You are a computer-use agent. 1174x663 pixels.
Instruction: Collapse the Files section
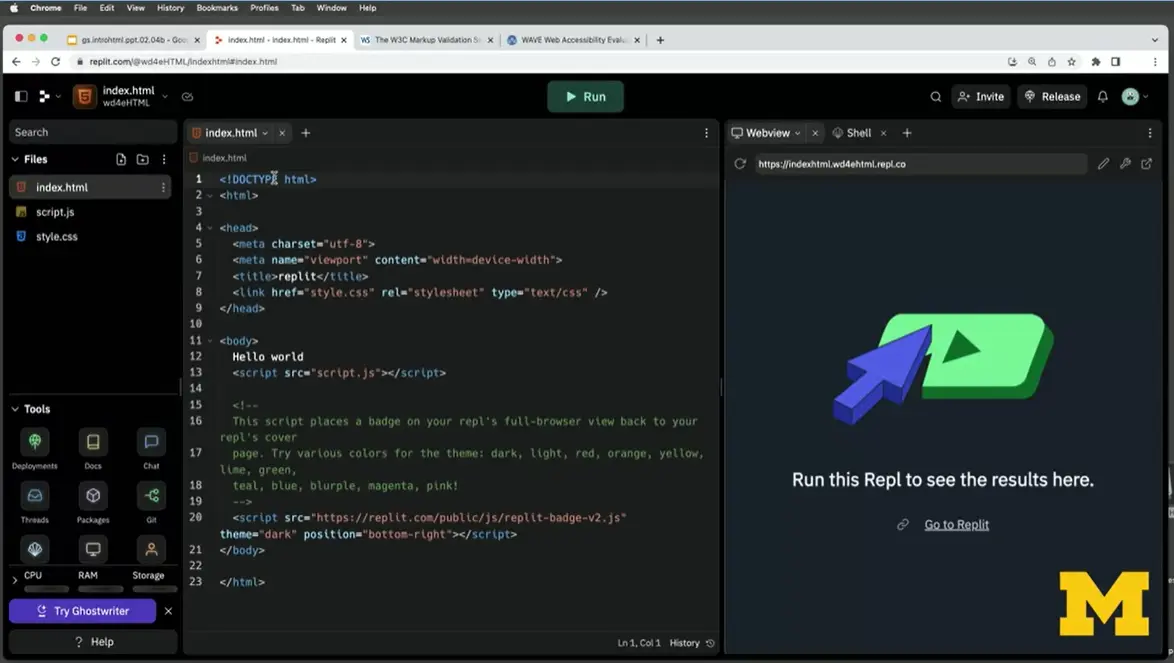(15, 159)
